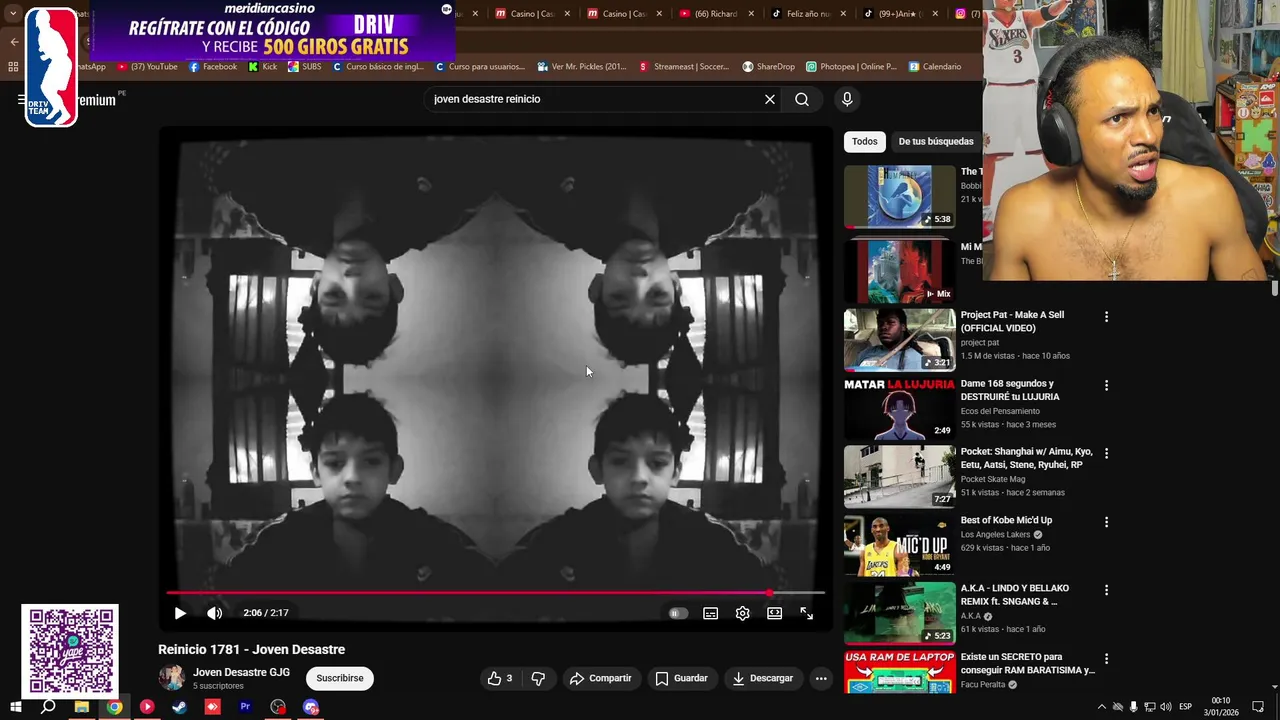Click the search magnifier button
The width and height of the screenshot is (1280, 720).
pos(802,99)
